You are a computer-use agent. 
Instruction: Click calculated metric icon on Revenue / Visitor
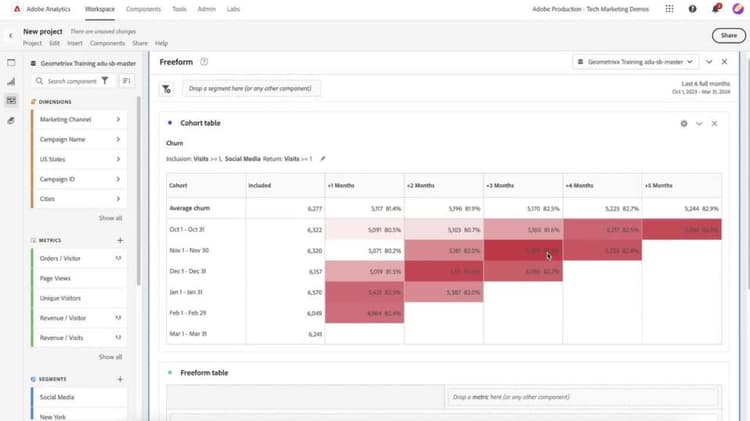(118, 318)
